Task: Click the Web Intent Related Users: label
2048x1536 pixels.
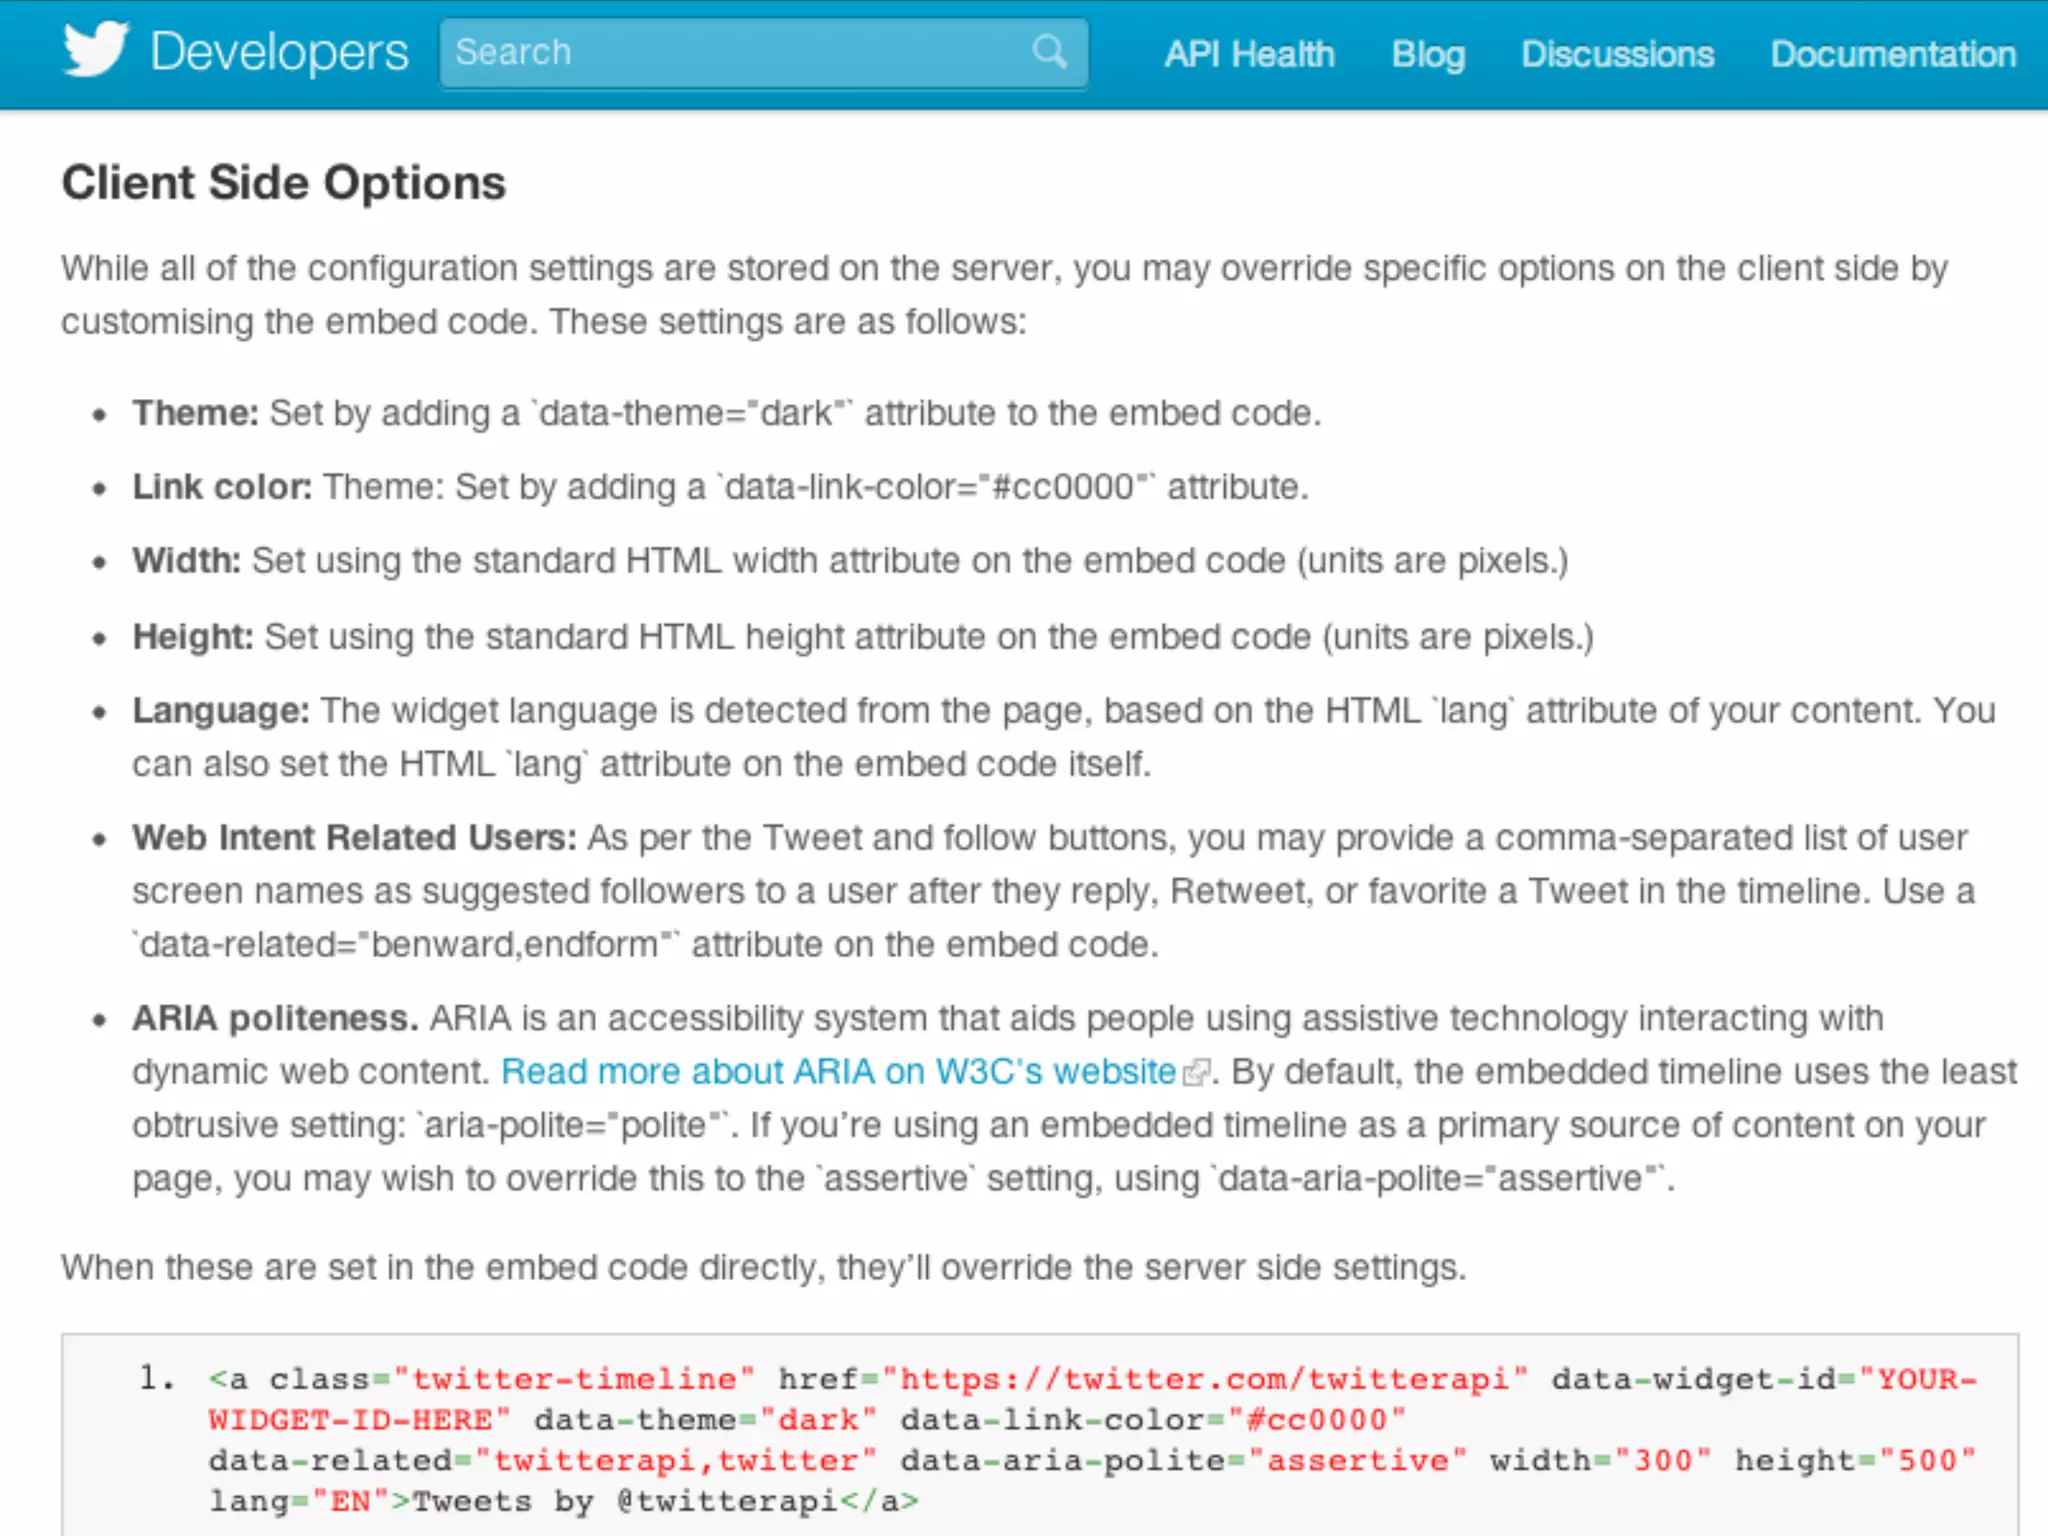Action: click(355, 838)
